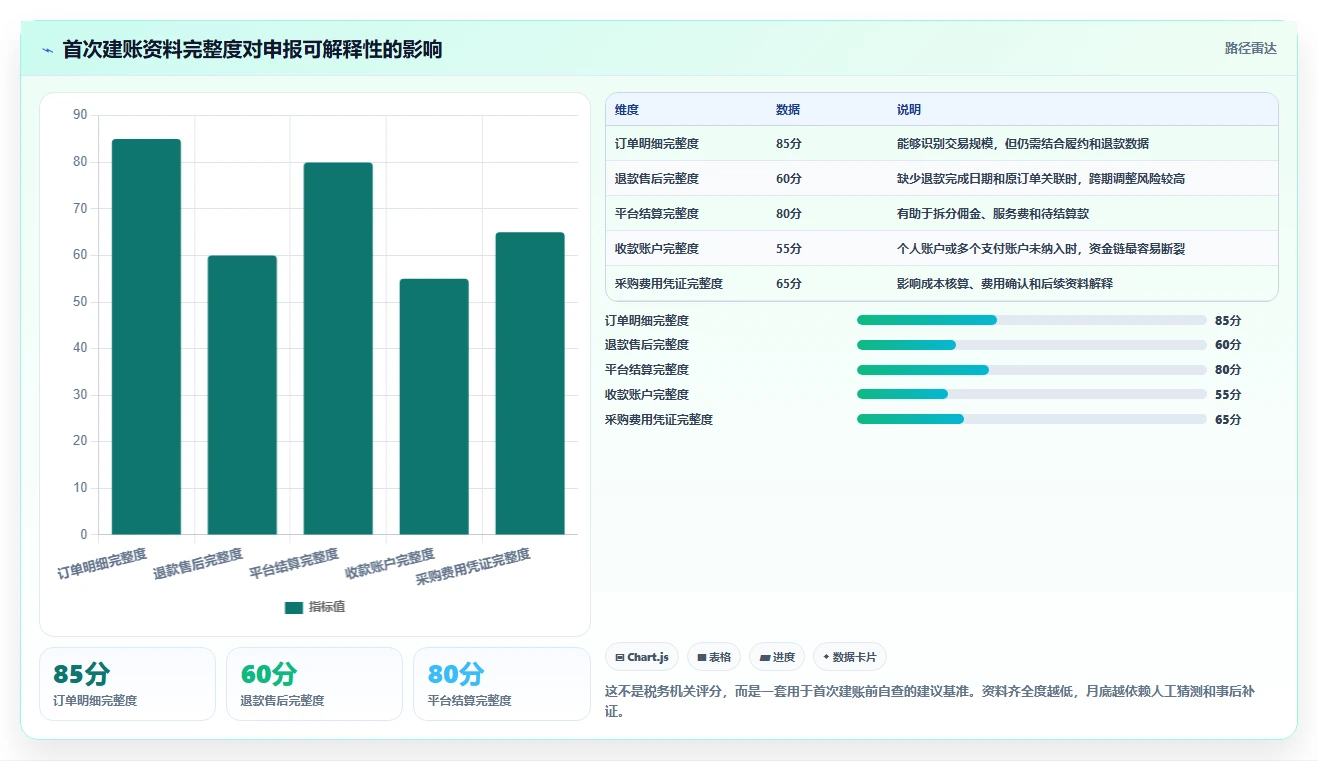Screen dimensions: 1318x761
Task: Click the 进度 tag chip
Action: point(777,657)
